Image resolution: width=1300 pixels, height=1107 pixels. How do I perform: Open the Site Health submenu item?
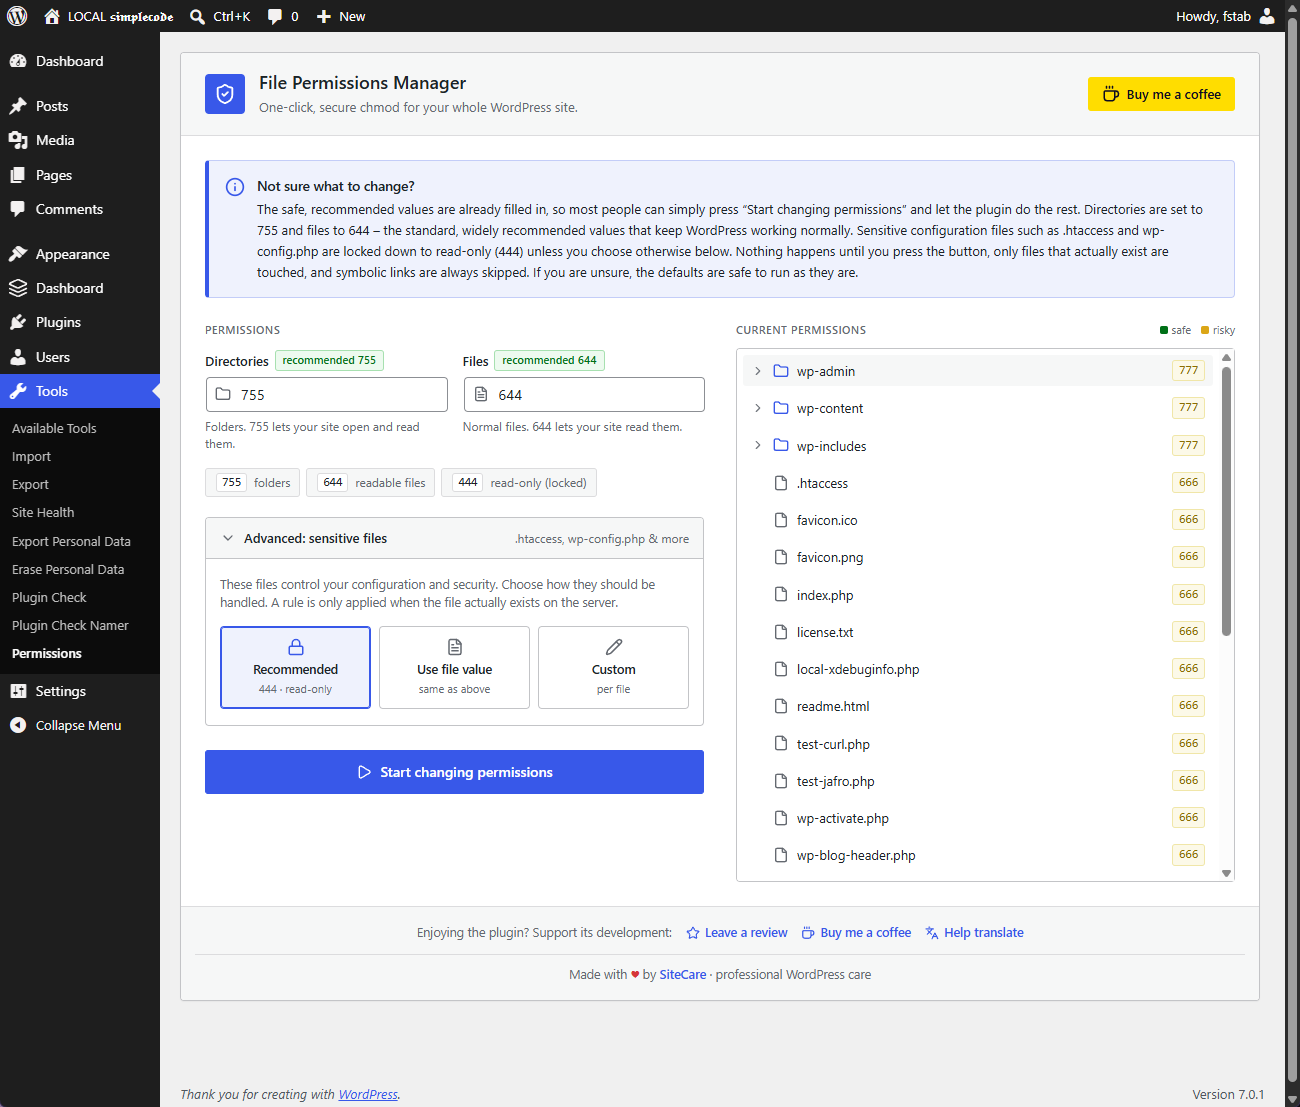pos(43,512)
